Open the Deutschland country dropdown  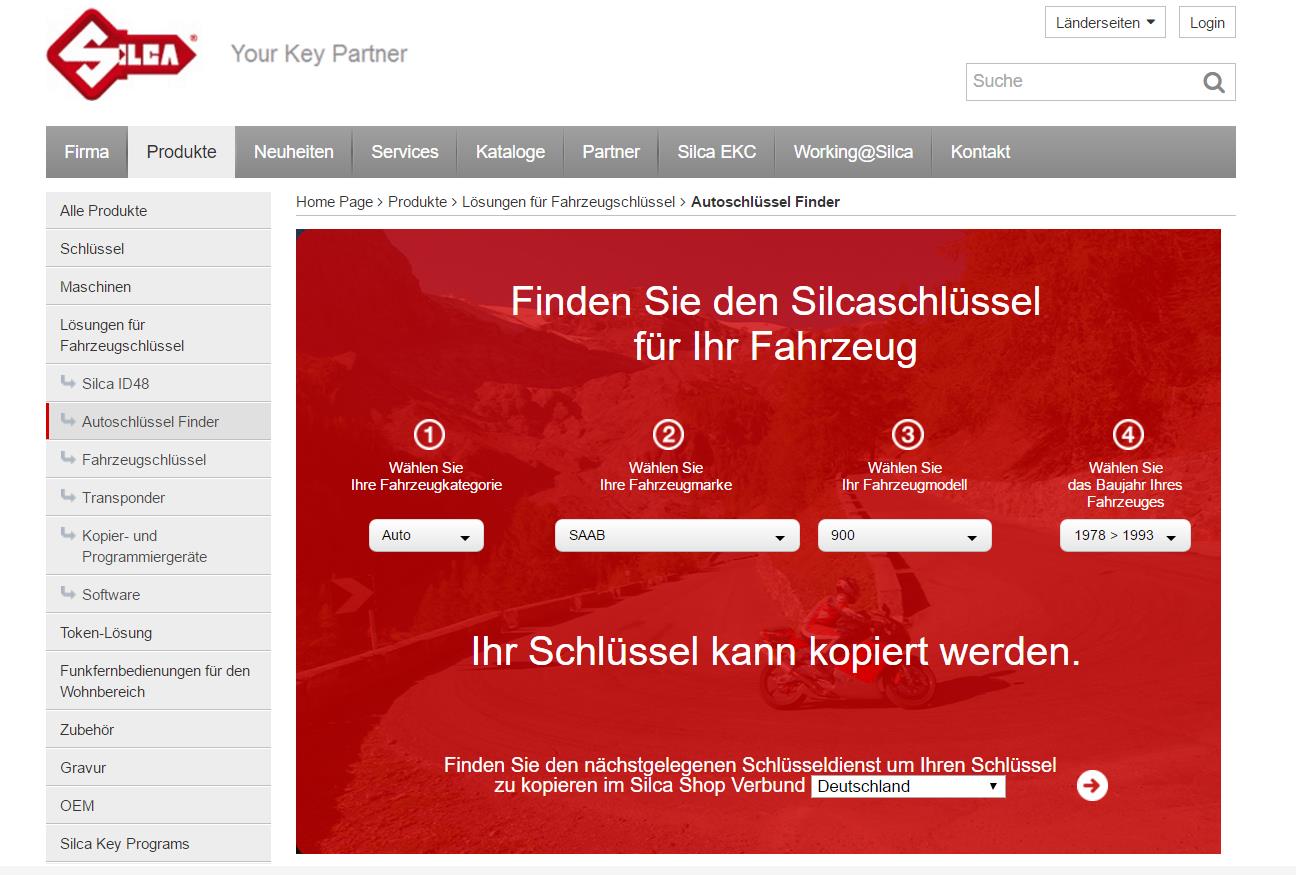click(x=908, y=787)
